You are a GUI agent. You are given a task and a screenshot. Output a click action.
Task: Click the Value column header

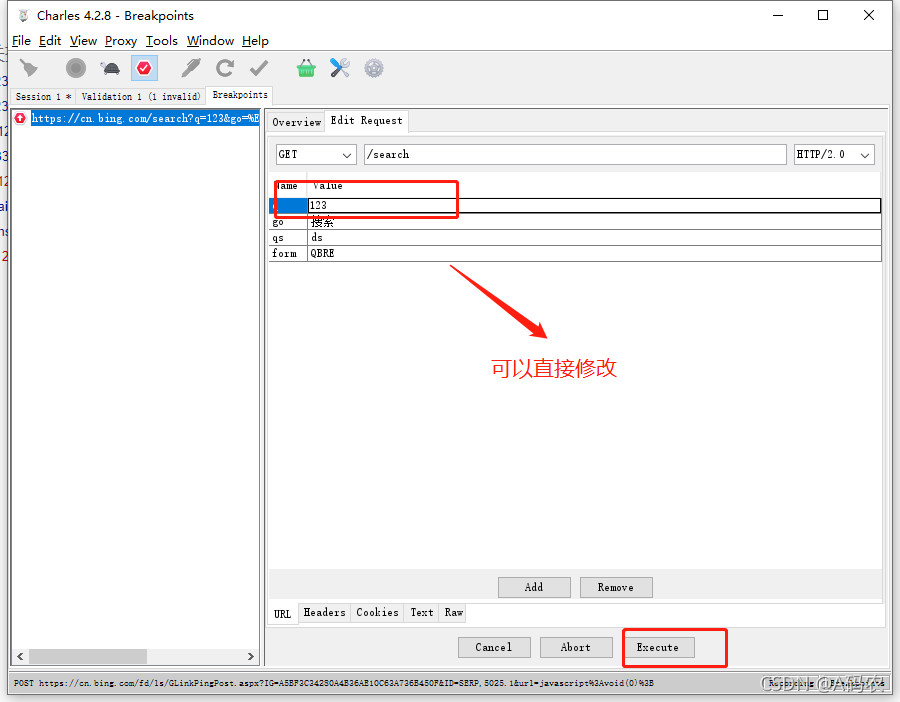click(x=594, y=185)
